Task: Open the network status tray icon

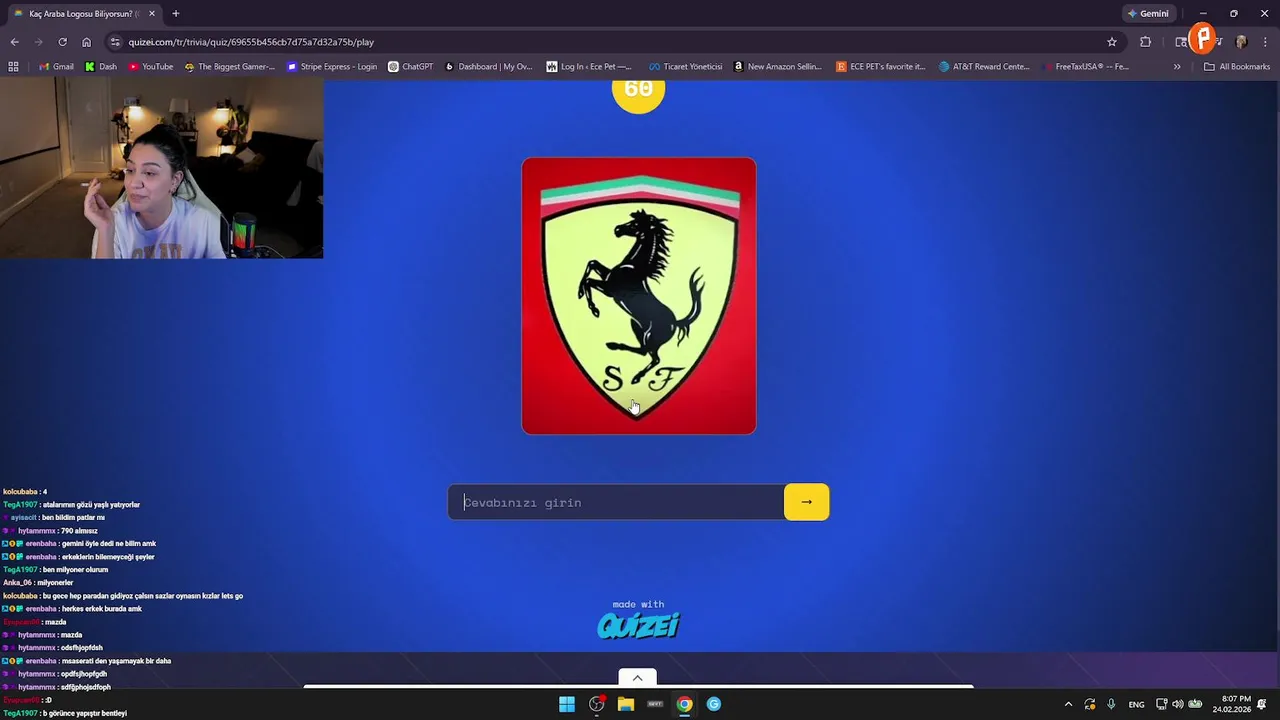Action: (x=1161, y=704)
